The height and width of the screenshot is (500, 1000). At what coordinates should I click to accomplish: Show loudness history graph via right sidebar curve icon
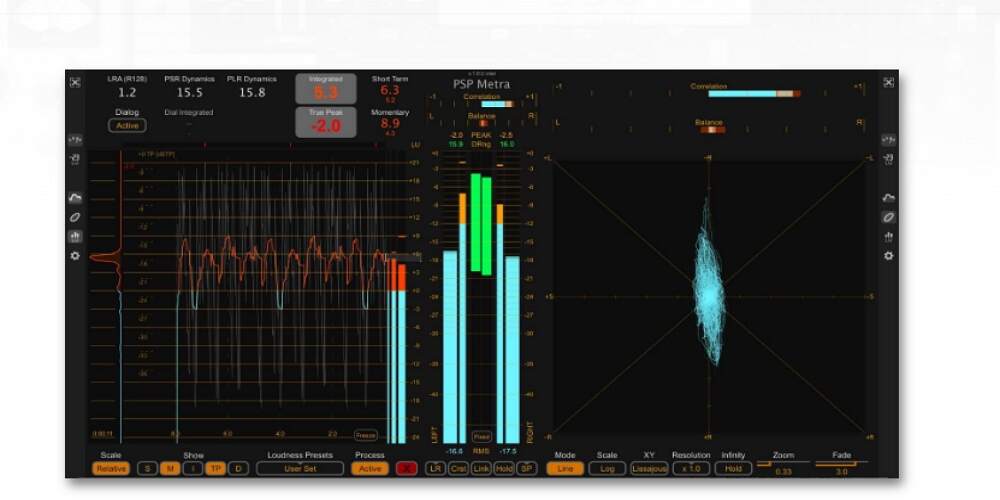888,198
